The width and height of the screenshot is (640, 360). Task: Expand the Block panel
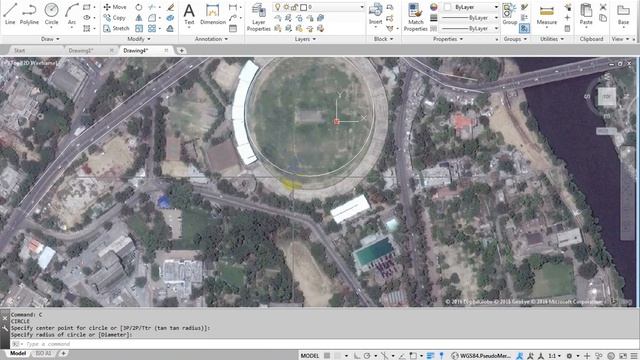(383, 39)
